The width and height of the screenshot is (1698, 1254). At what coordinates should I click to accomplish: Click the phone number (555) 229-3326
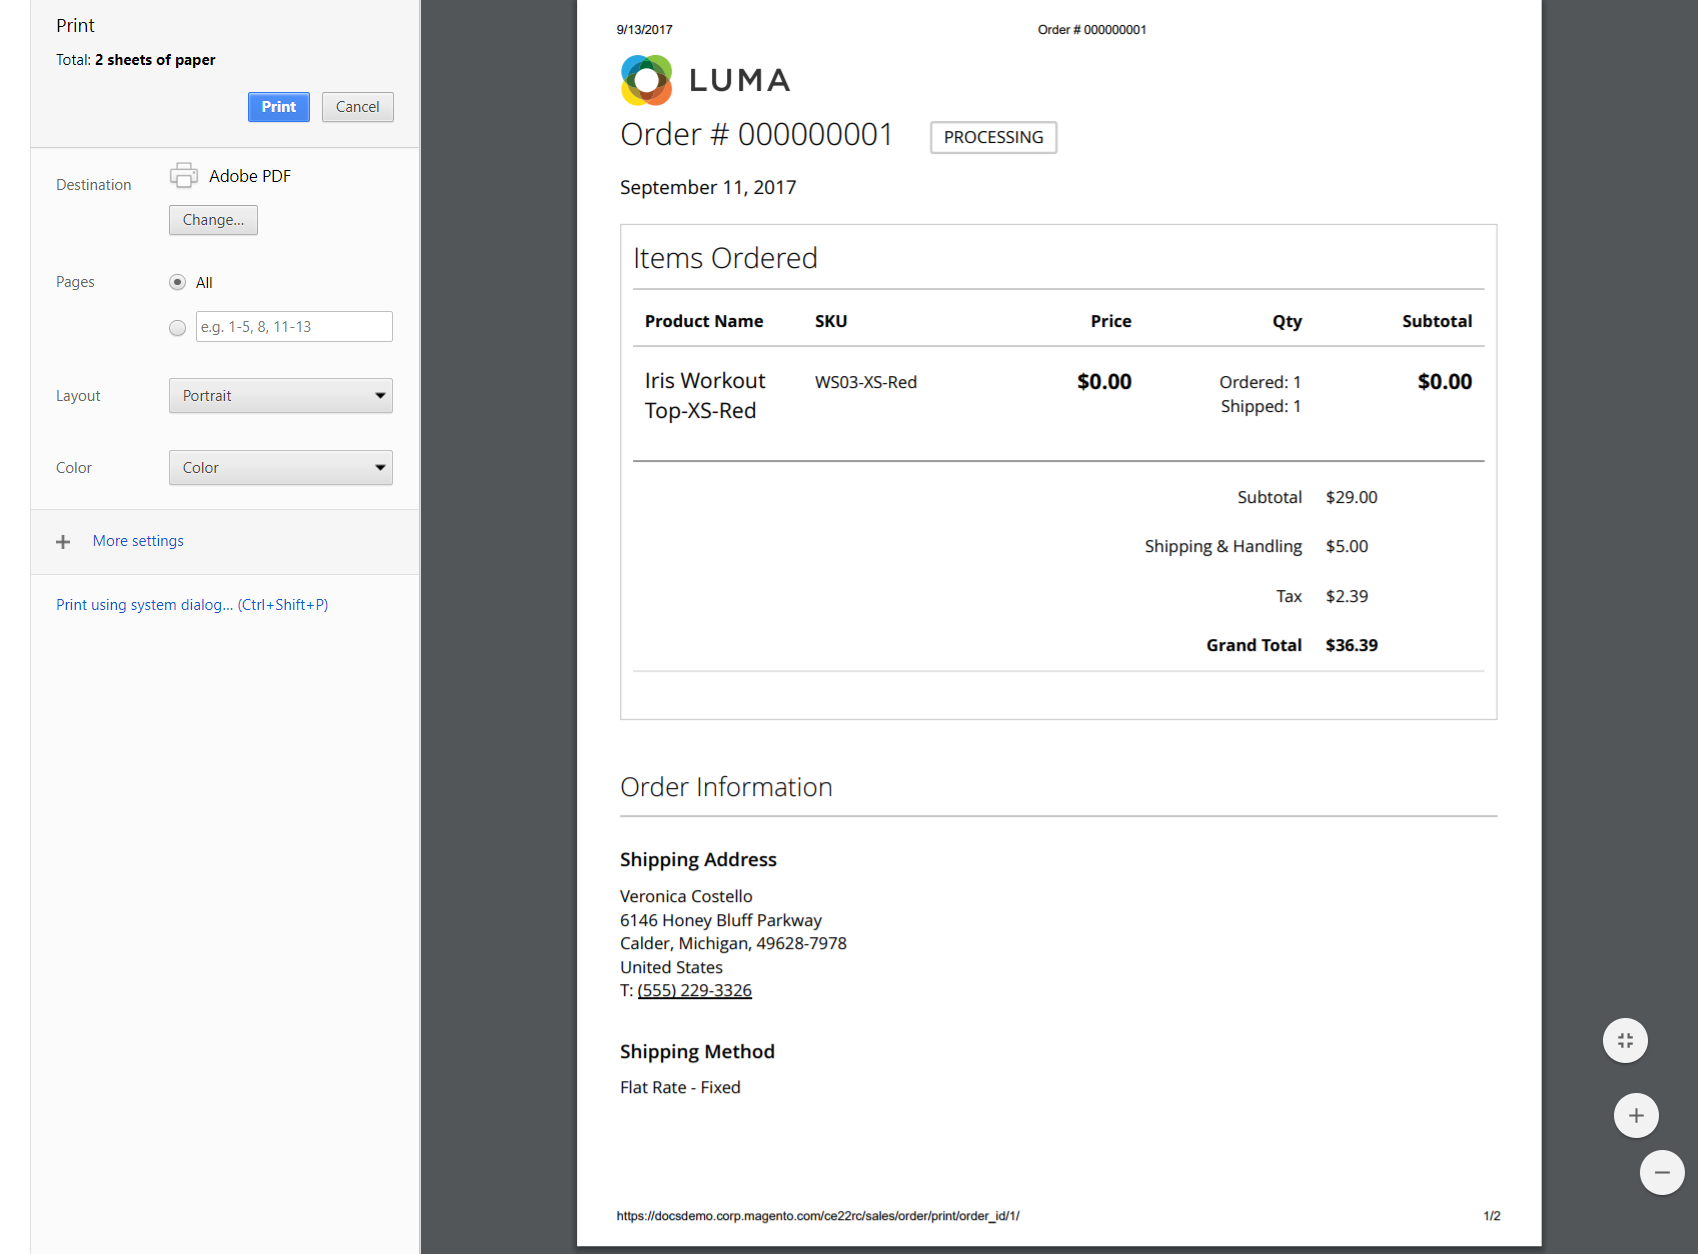(695, 991)
